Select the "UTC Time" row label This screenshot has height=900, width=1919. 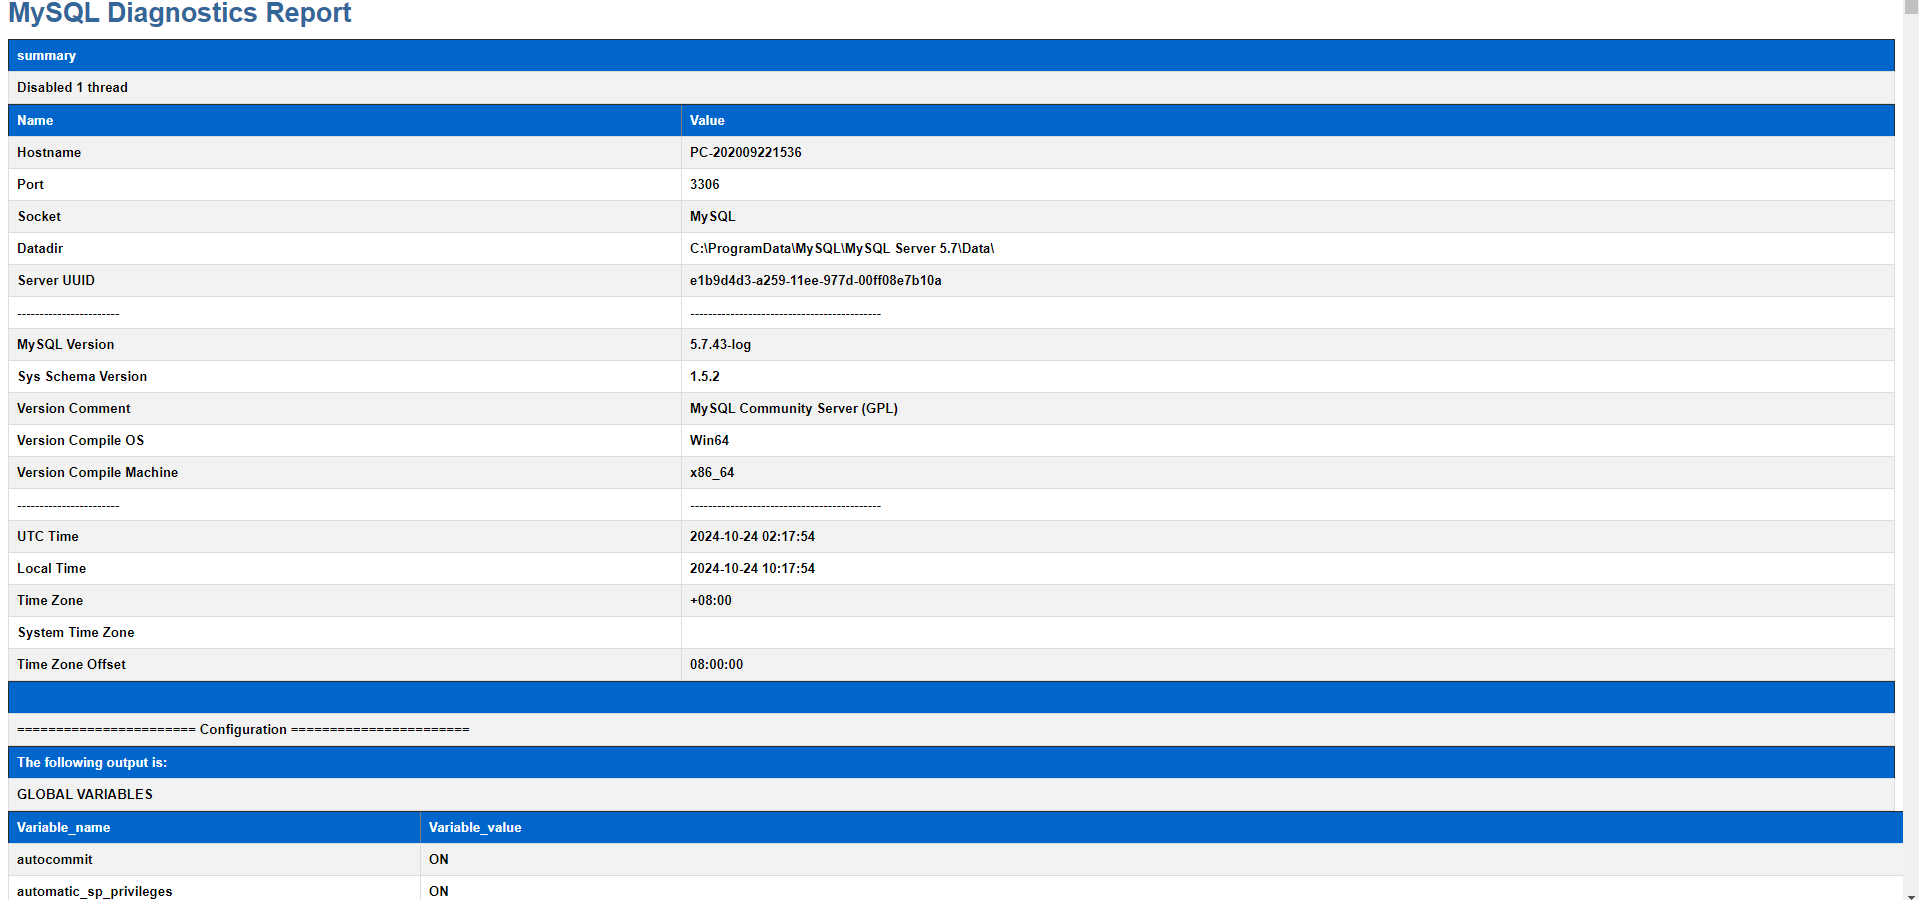pyautogui.click(x=48, y=537)
